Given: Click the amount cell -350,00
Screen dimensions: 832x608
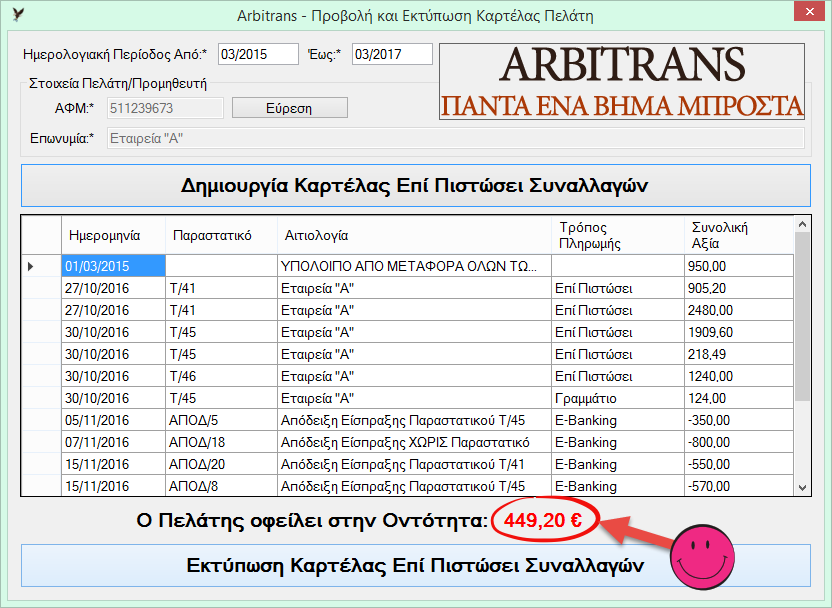Looking at the screenshot, I should click(739, 421).
